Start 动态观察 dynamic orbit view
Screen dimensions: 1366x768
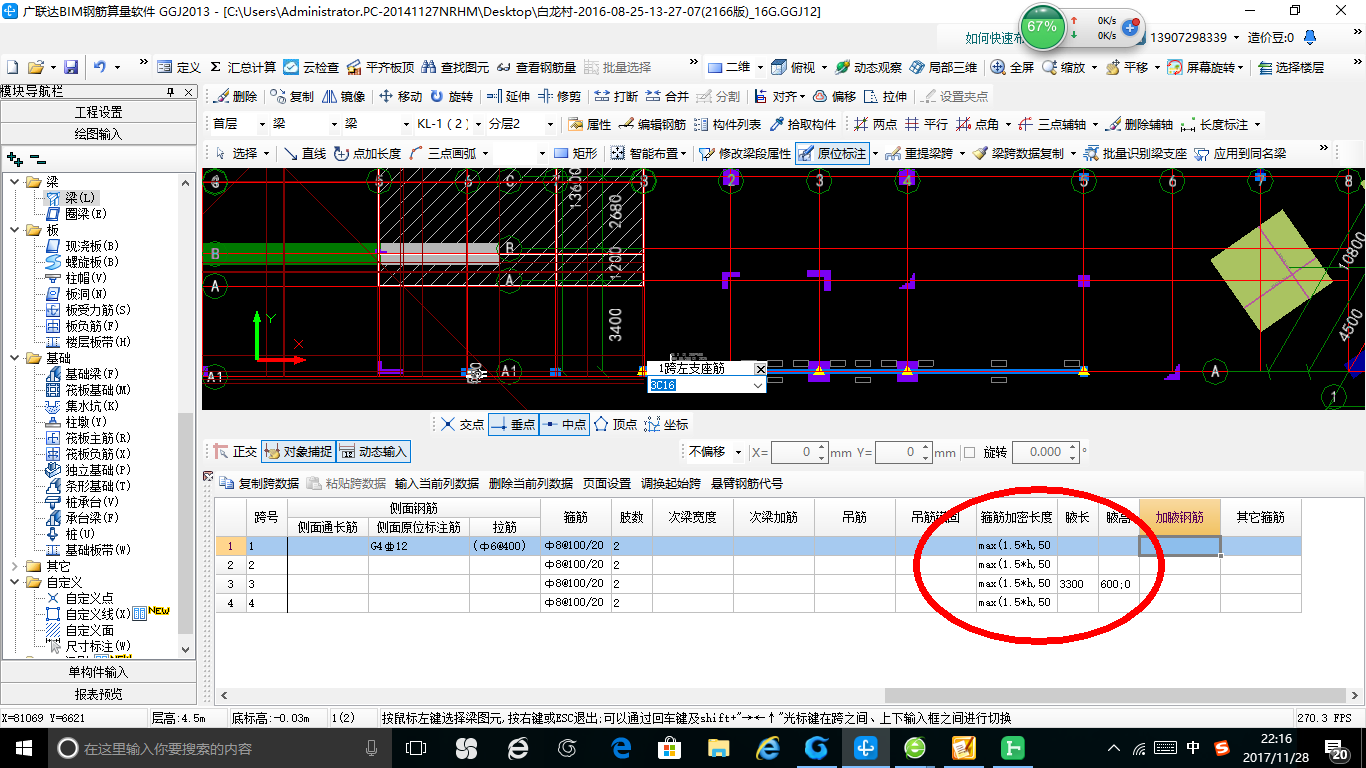point(868,67)
